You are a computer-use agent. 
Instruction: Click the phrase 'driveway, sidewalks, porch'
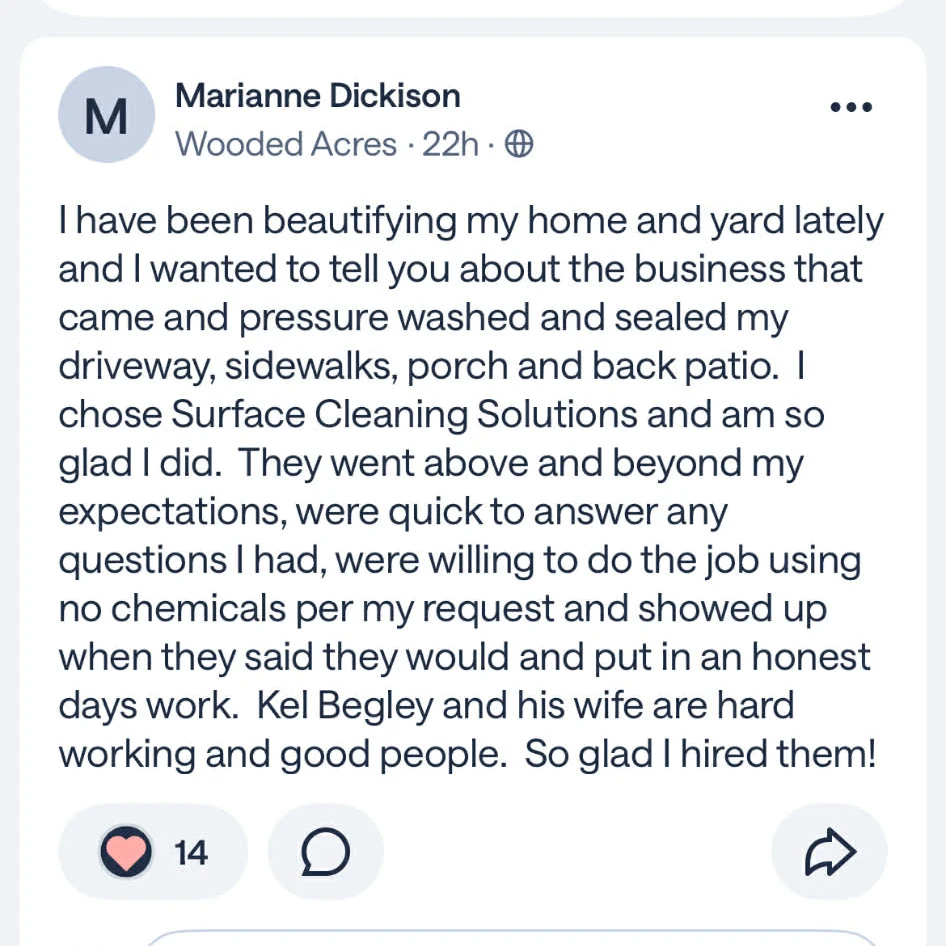point(290,366)
